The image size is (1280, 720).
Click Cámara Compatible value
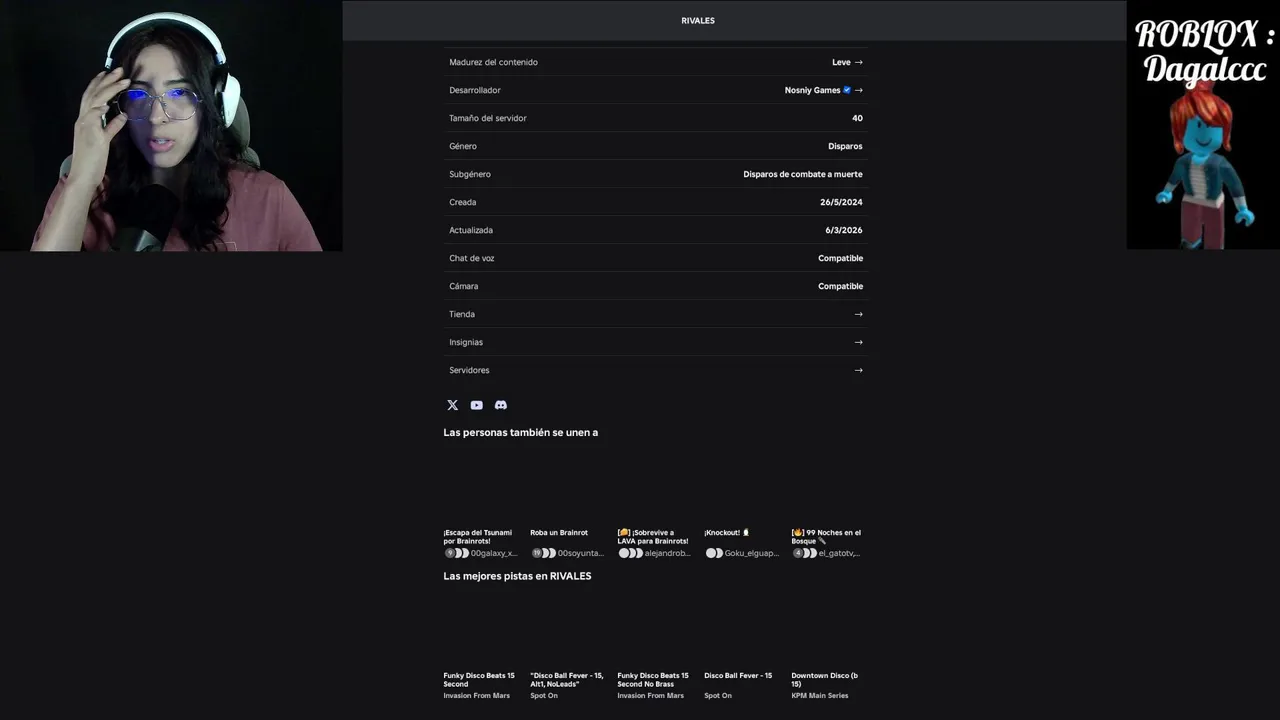click(x=840, y=286)
